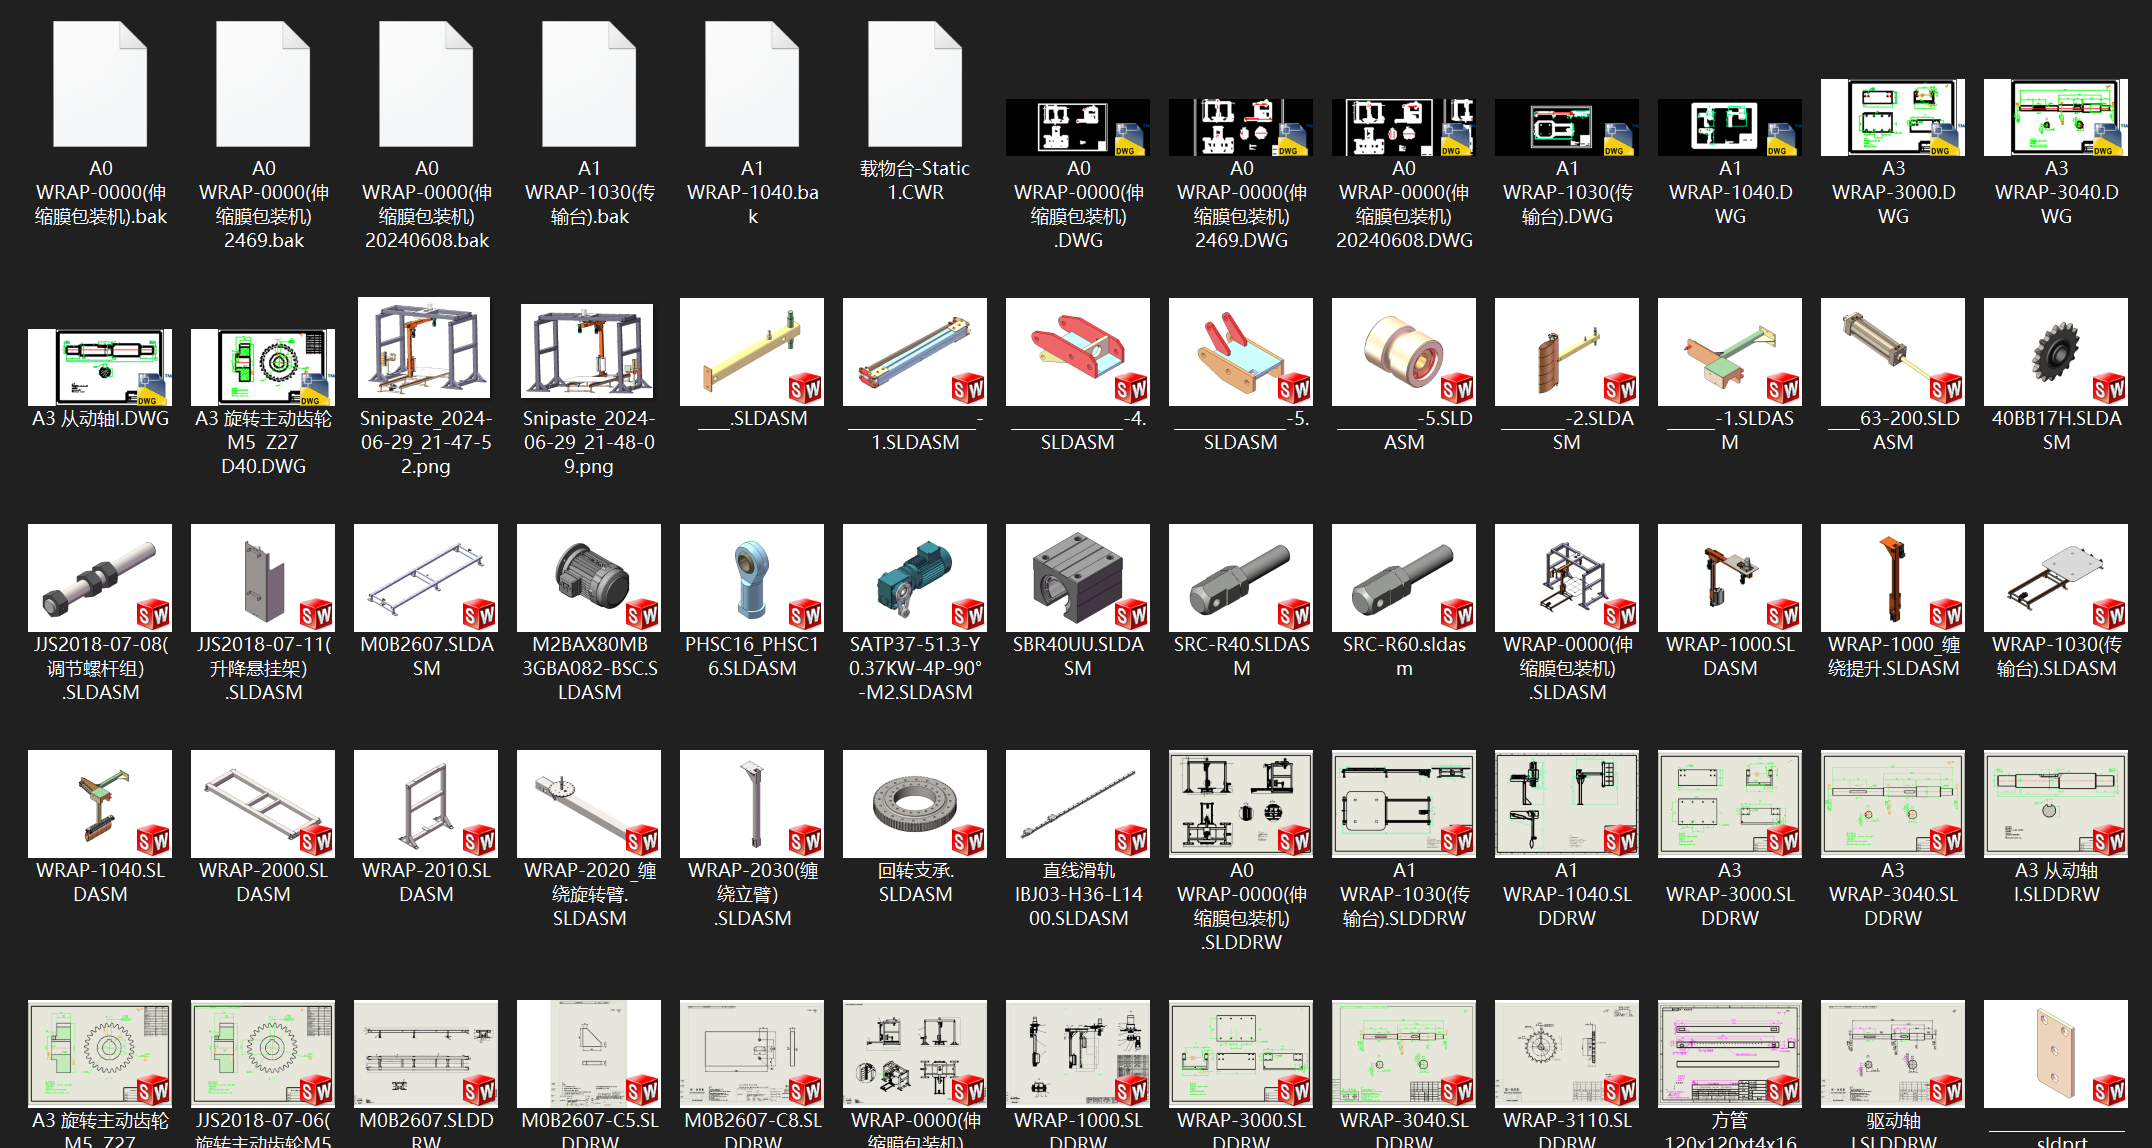Screen dimensions: 2152x1148
Task: Select the WRAP-2010.SLDASM file
Action: (x=426, y=803)
